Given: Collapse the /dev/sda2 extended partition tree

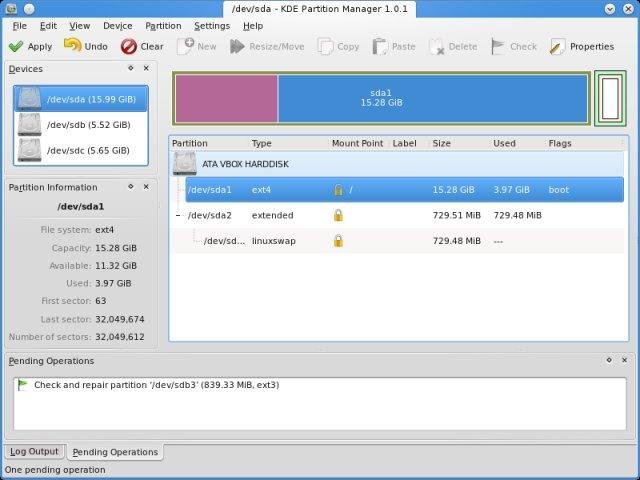Looking at the screenshot, I should [x=178, y=215].
